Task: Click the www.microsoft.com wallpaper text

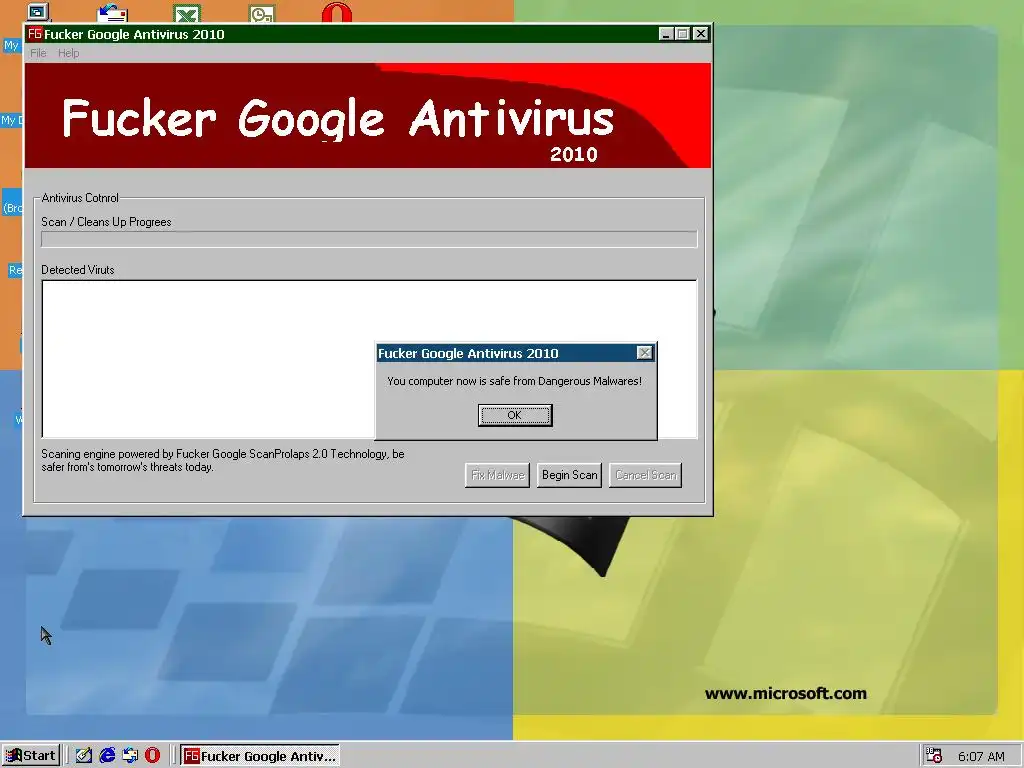Action: tap(786, 693)
